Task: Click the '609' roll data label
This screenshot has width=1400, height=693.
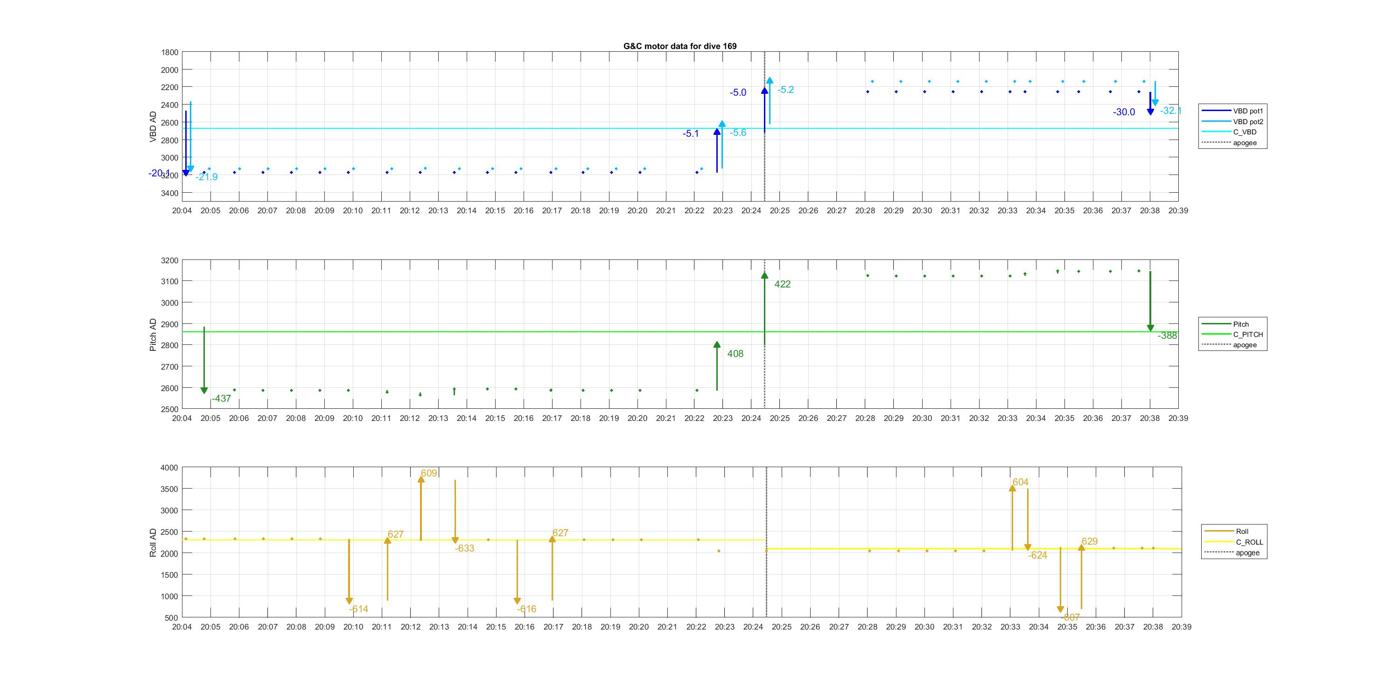Action: point(429,473)
